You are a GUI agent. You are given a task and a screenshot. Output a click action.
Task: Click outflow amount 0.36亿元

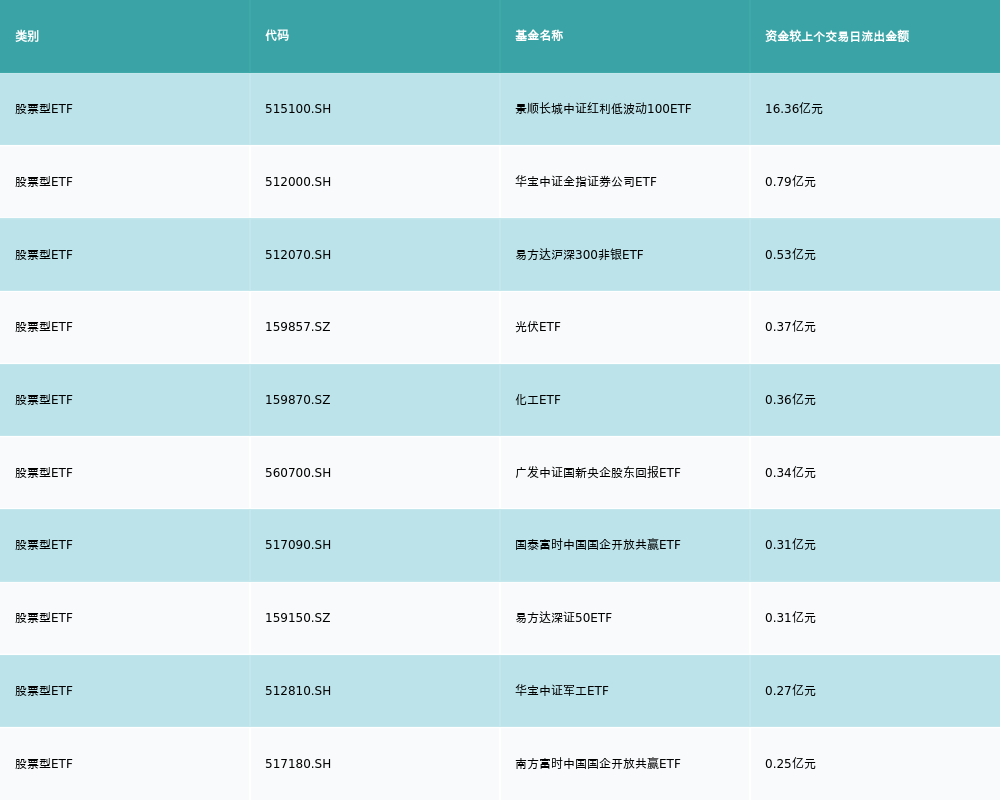click(x=790, y=400)
